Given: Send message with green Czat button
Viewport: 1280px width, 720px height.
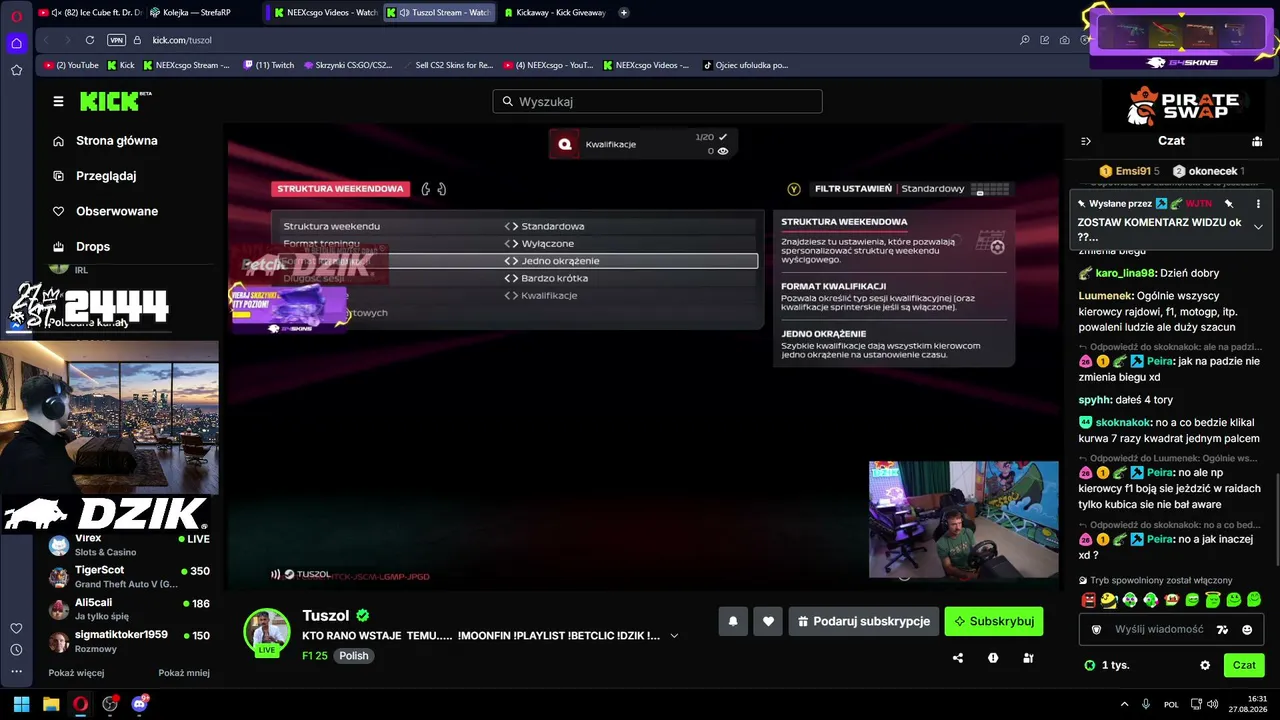Looking at the screenshot, I should pyautogui.click(x=1244, y=665).
